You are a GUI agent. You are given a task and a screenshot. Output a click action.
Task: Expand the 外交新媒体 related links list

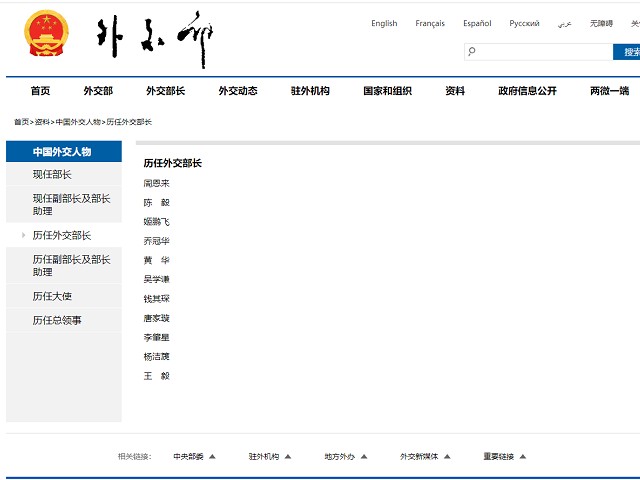point(425,457)
